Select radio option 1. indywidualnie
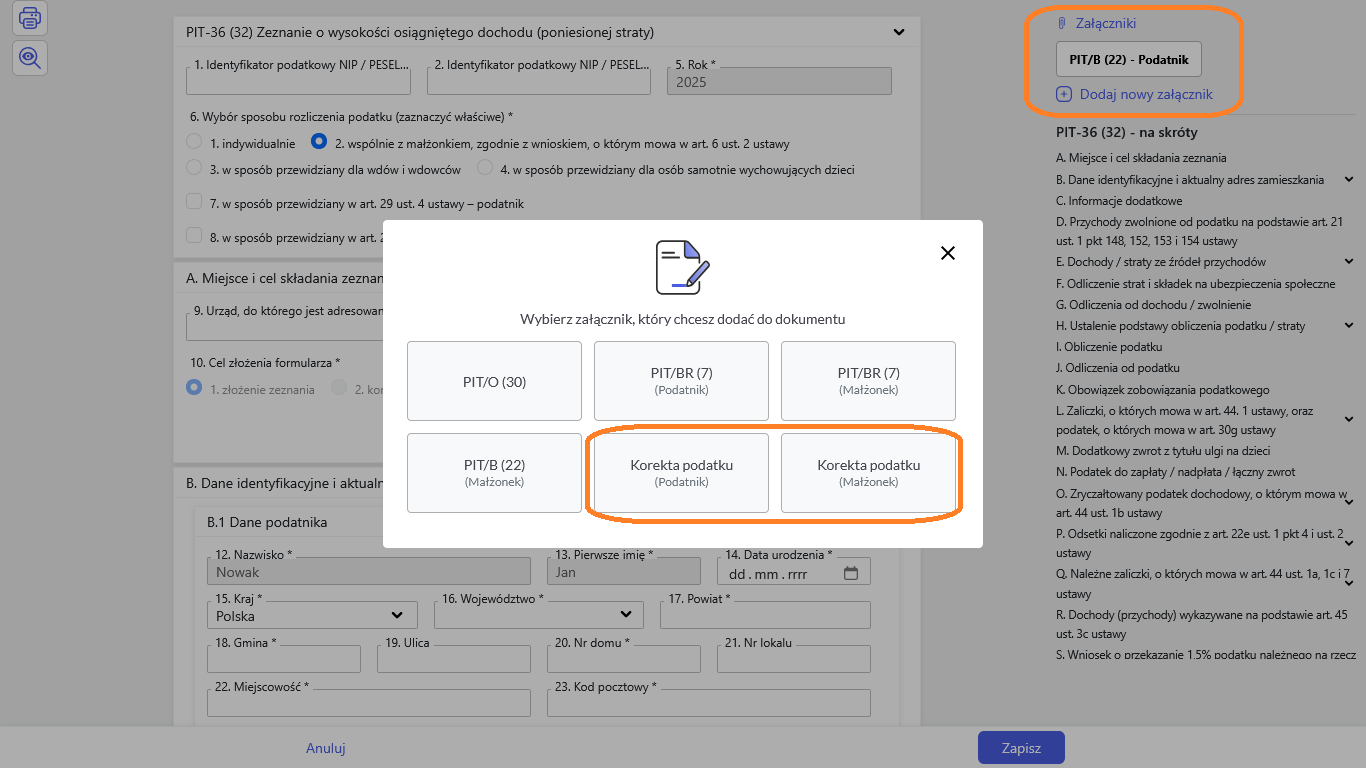1366x768 pixels. tap(195, 142)
